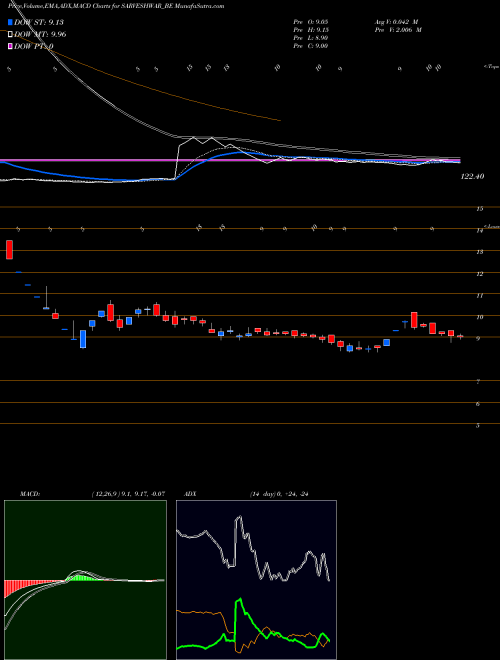The height and width of the screenshot is (660, 500).
Task: Click the '<Tops' label at the right edge
Action: click(491, 67)
